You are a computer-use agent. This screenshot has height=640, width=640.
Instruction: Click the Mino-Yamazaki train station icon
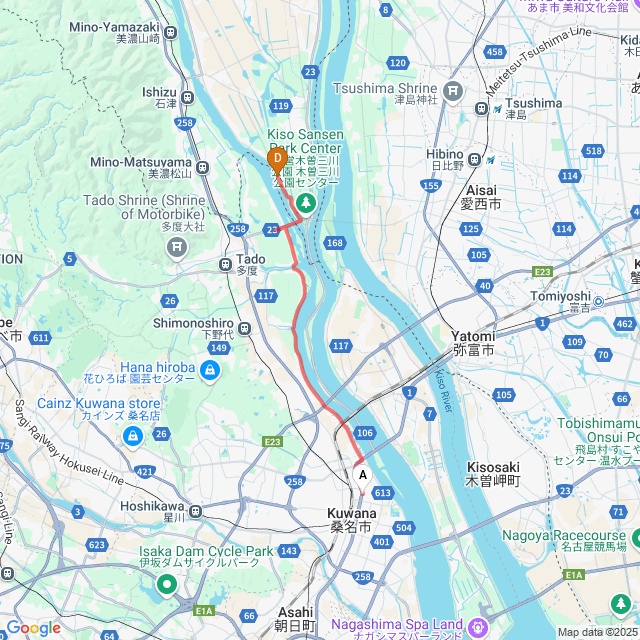point(171,33)
